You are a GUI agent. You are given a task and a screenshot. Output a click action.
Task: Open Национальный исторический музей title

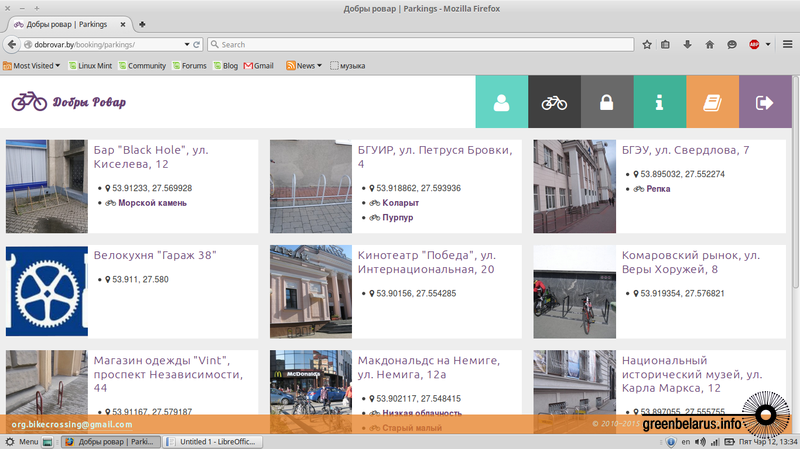click(692, 374)
